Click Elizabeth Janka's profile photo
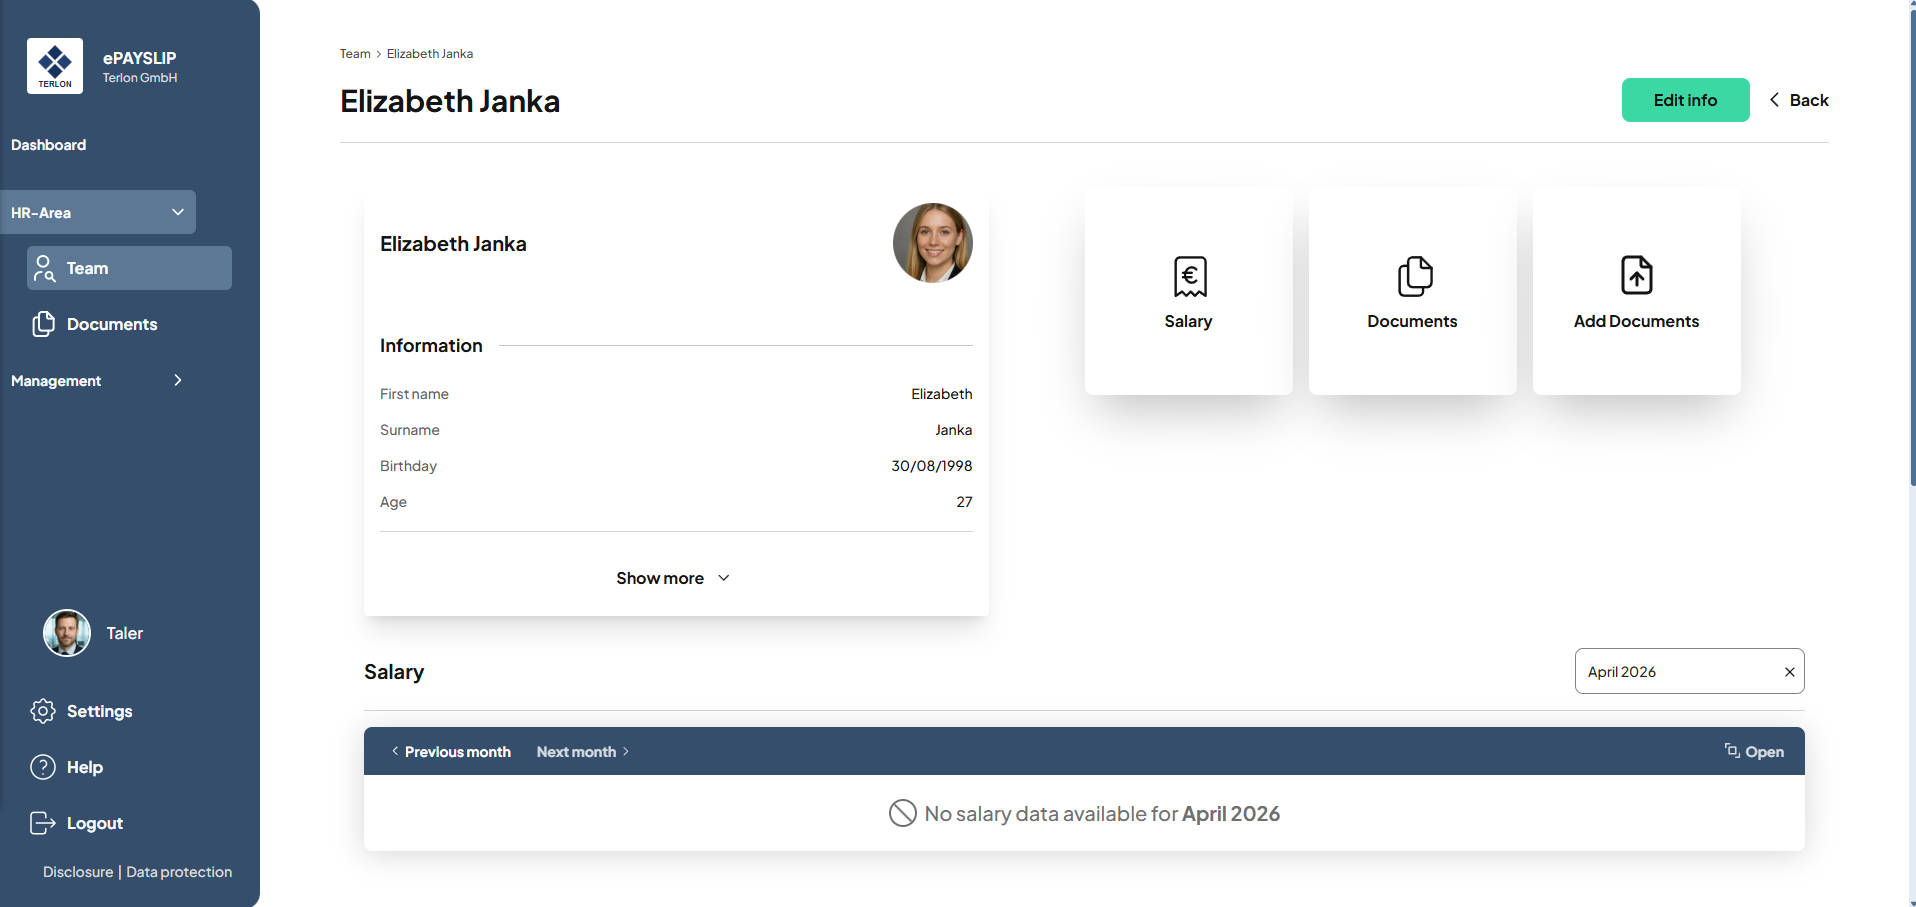 click(x=932, y=243)
